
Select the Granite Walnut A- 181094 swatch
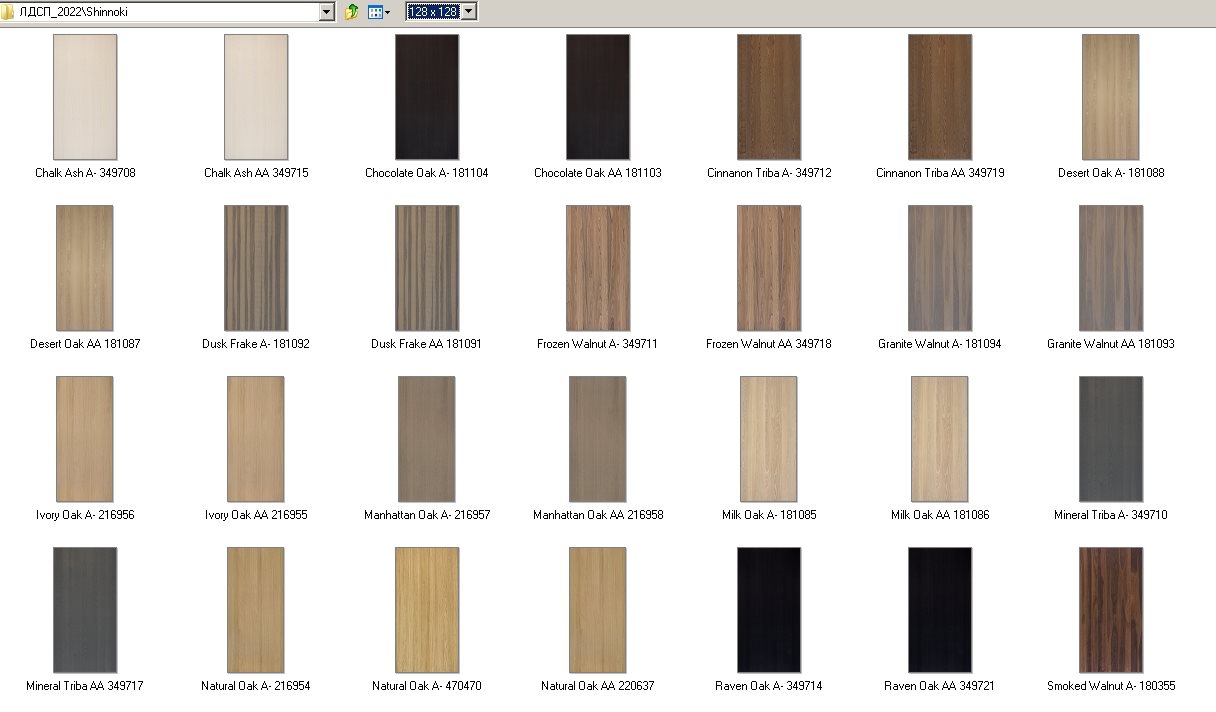(940, 268)
